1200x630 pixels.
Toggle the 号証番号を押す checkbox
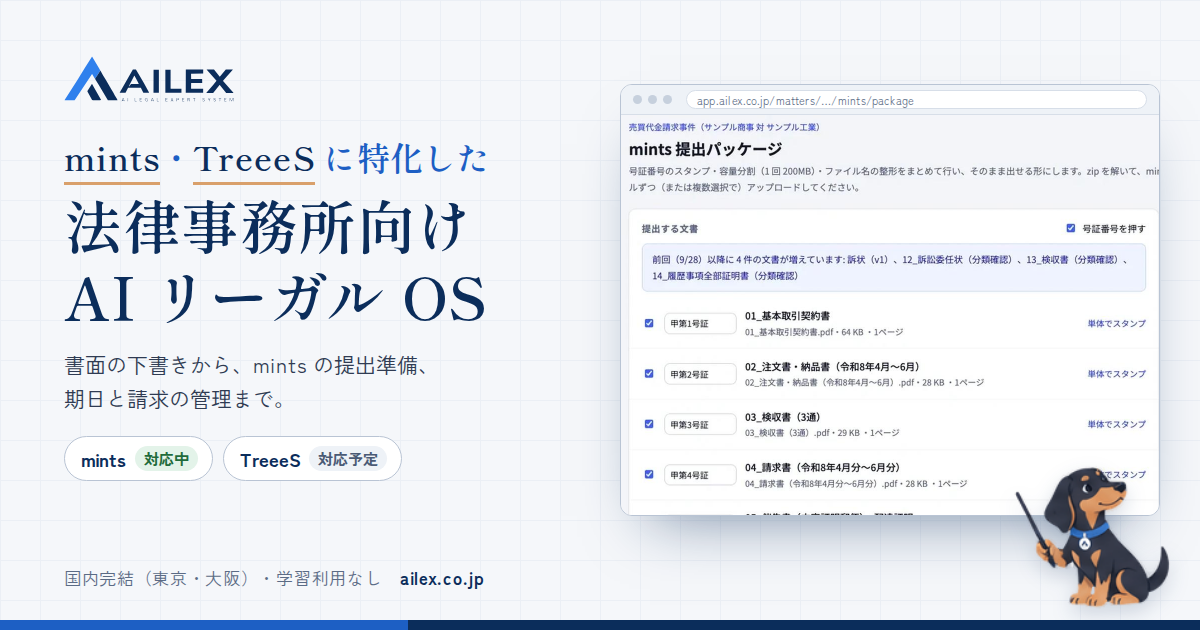[x=1071, y=228]
